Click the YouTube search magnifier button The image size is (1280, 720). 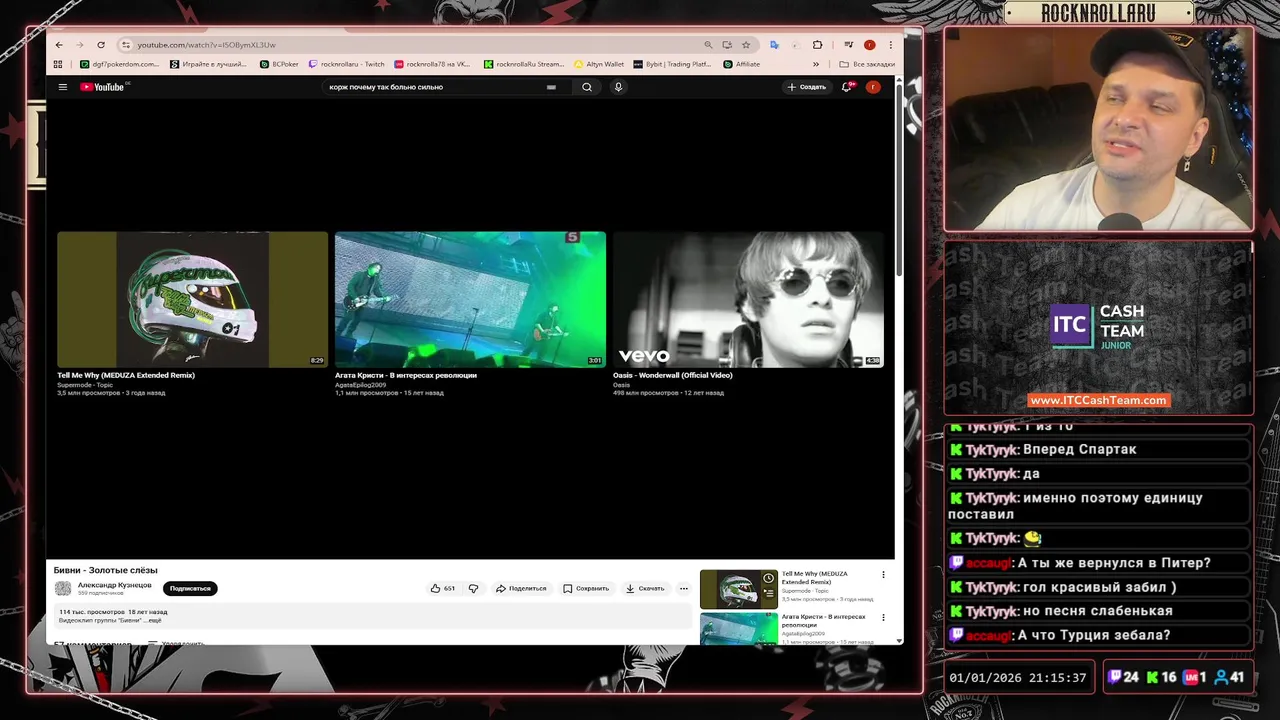(587, 87)
